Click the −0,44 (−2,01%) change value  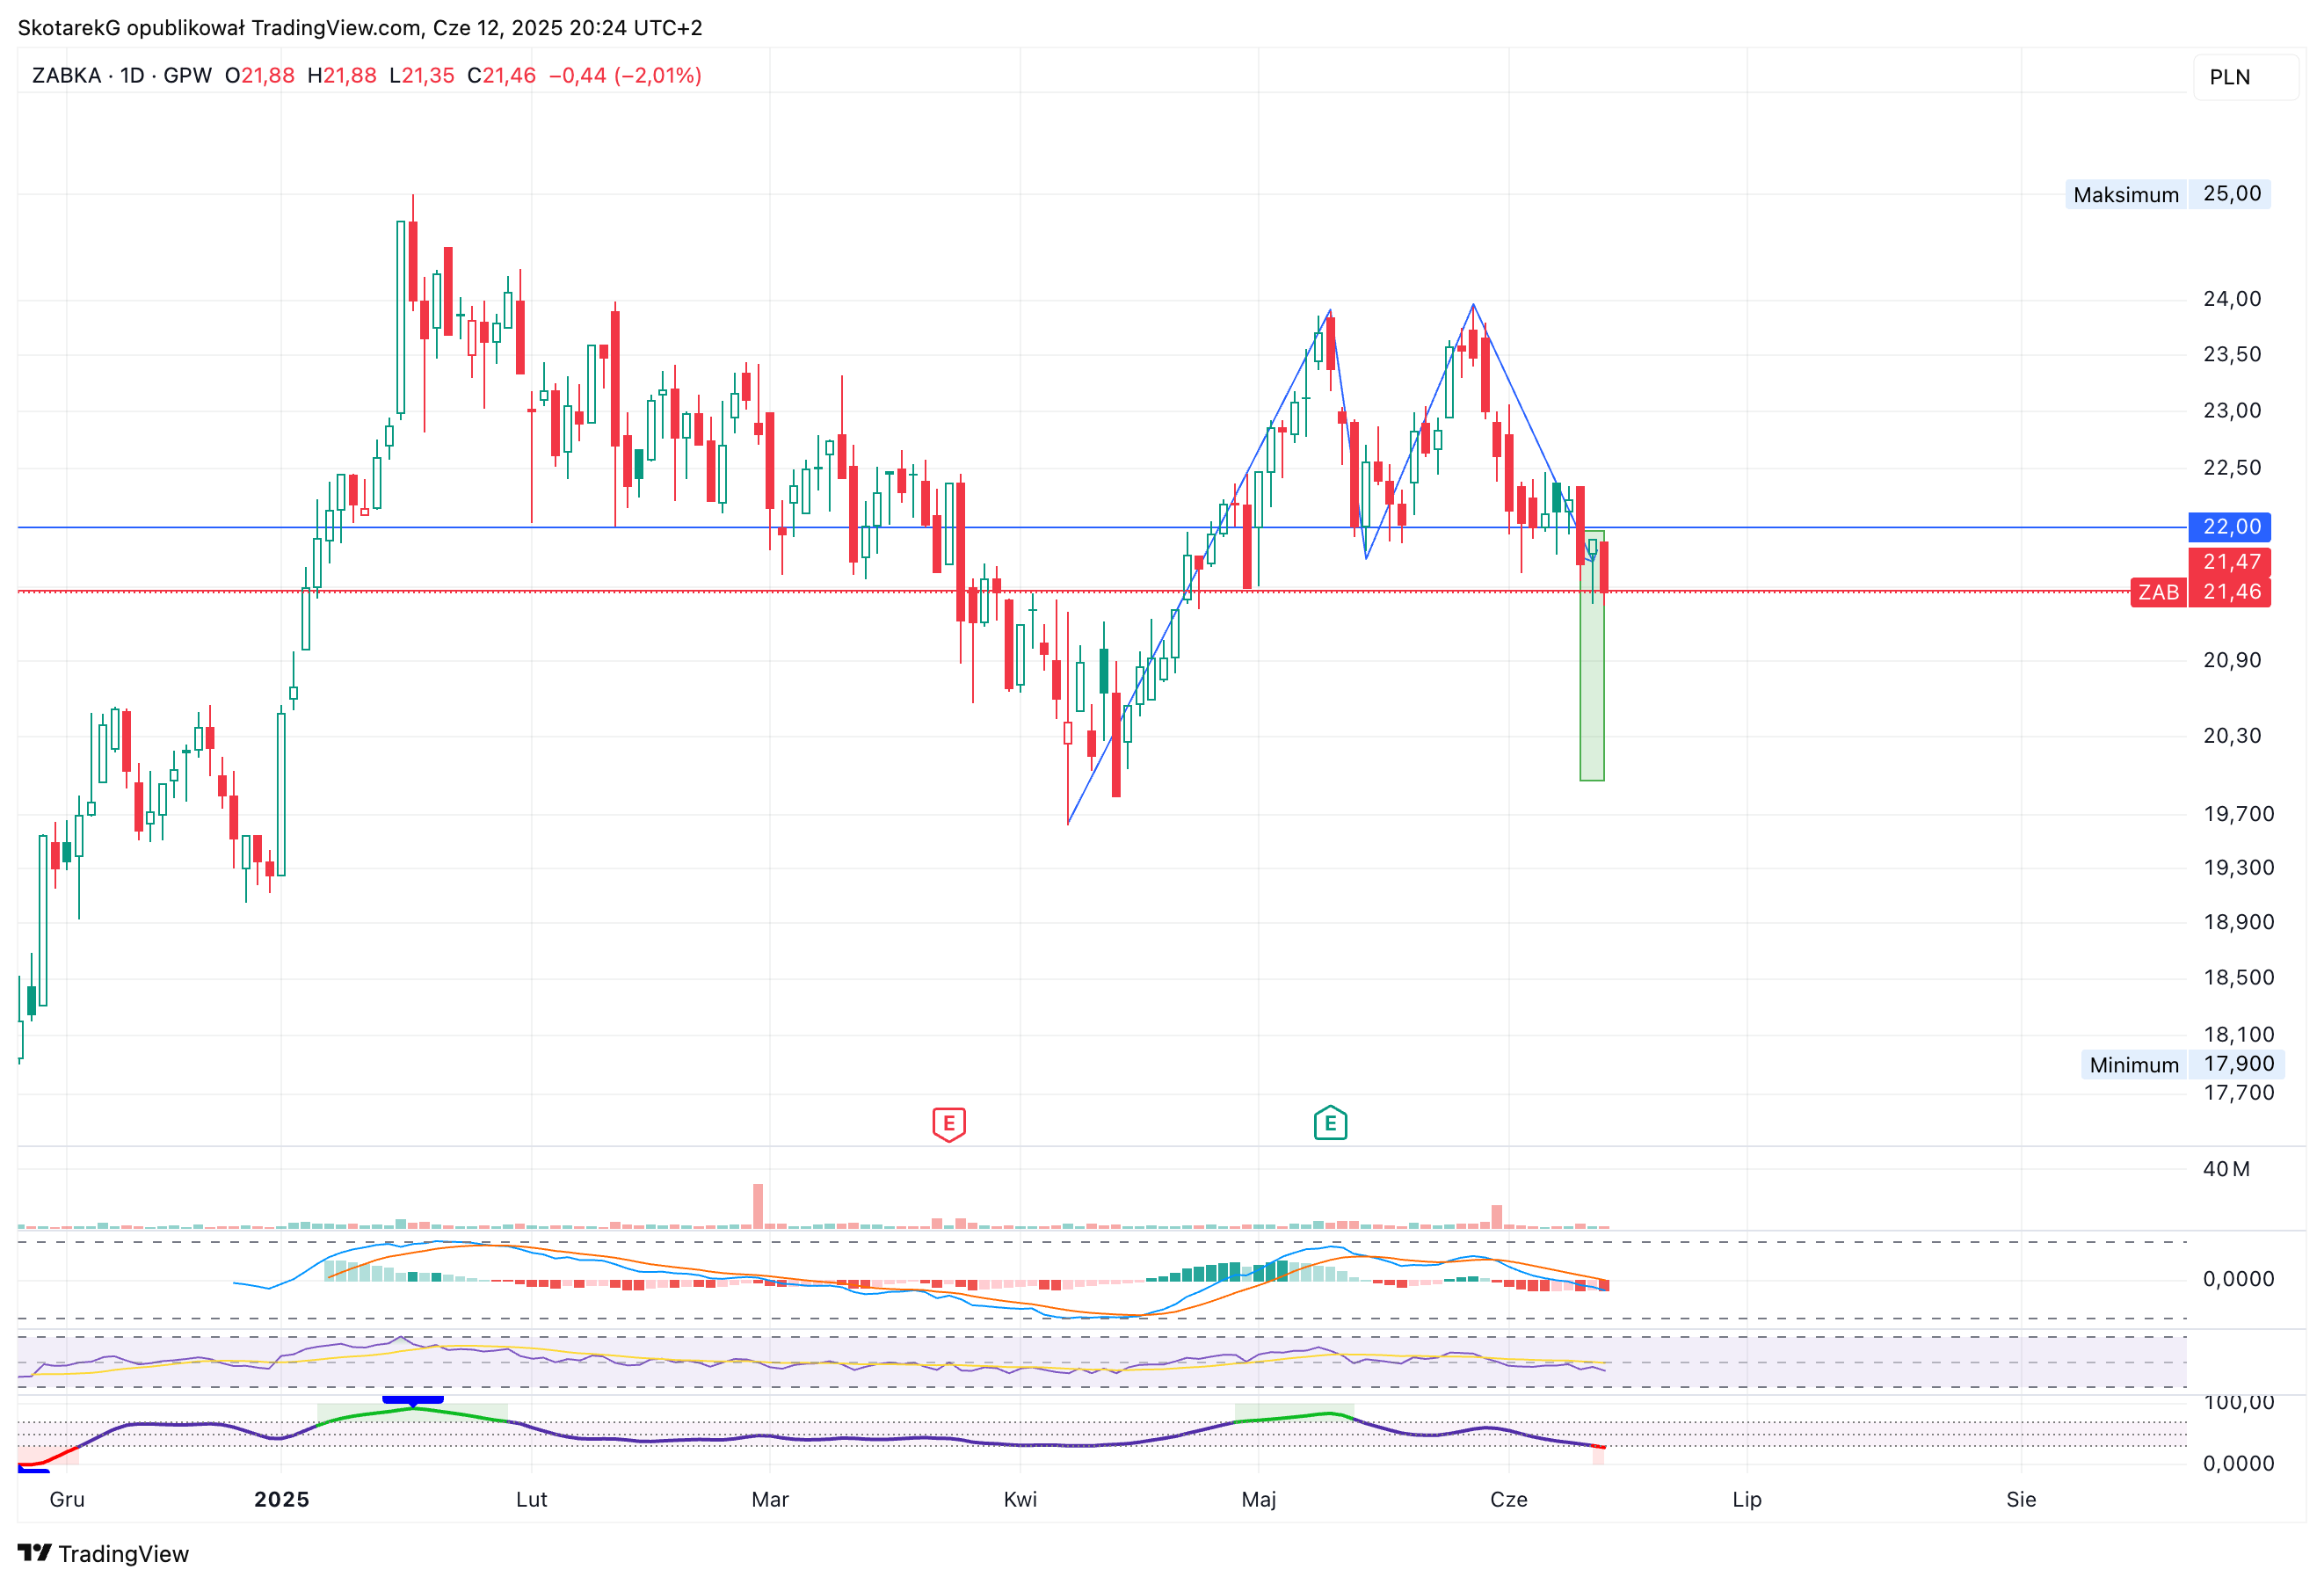pyautogui.click(x=625, y=76)
